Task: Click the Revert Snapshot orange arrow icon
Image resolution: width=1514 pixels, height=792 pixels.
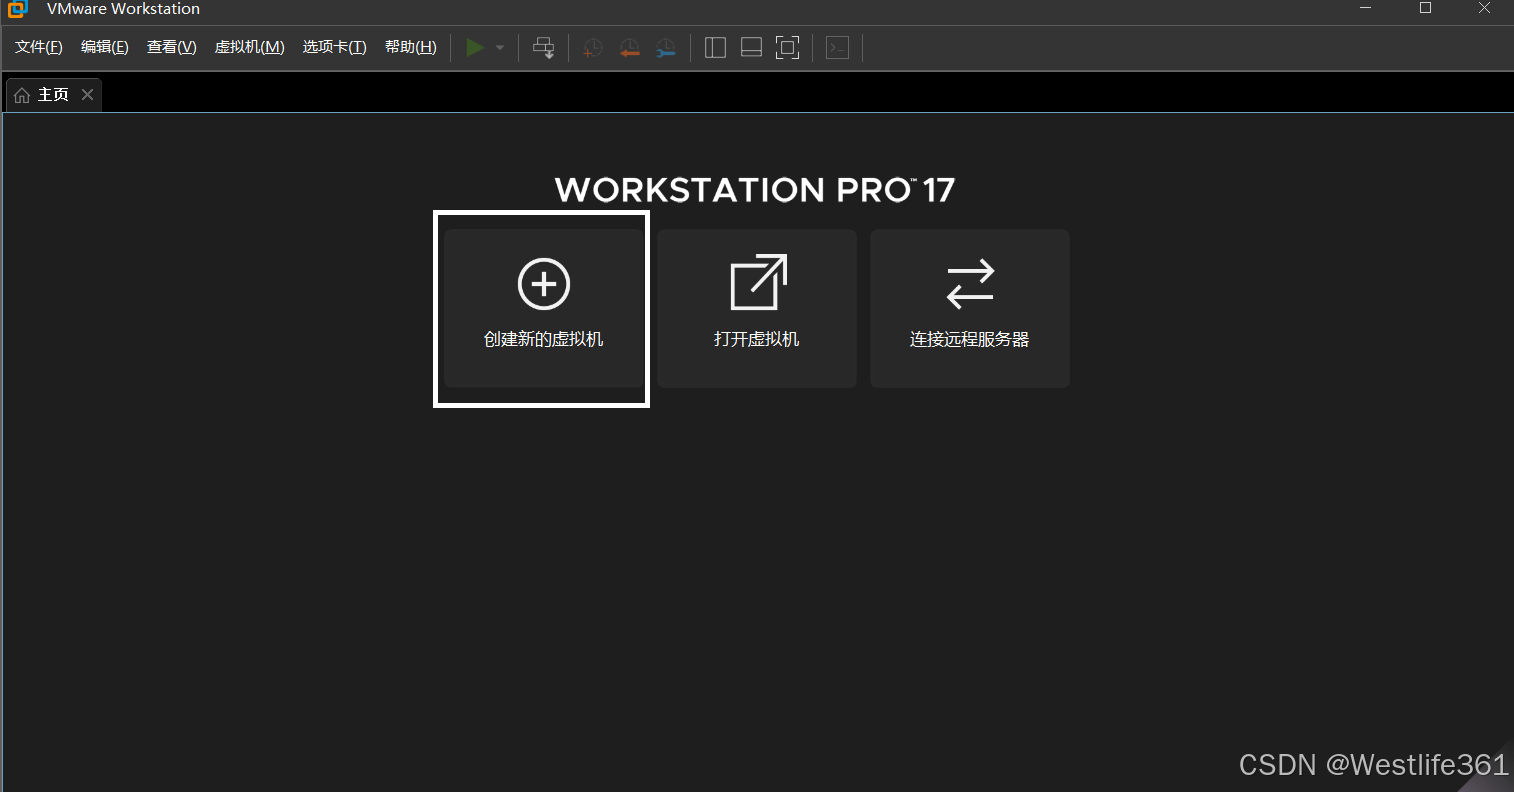Action: coord(629,47)
